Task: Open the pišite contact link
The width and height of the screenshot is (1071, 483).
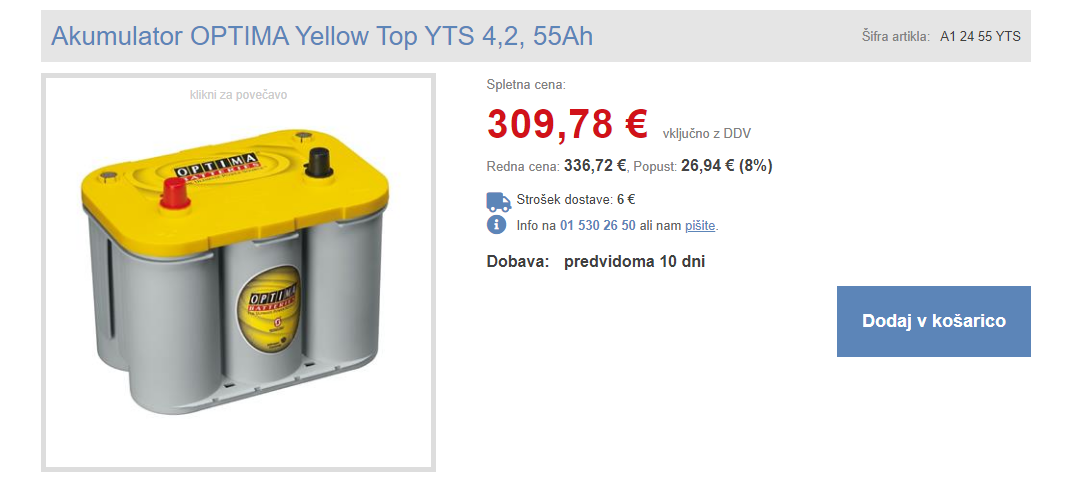Action: [700, 225]
